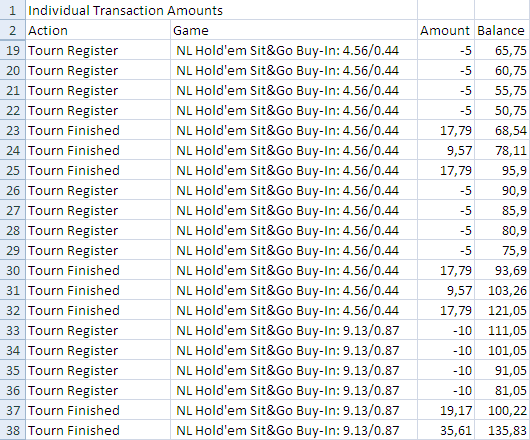Select the Amount column header cell

click(x=446, y=30)
